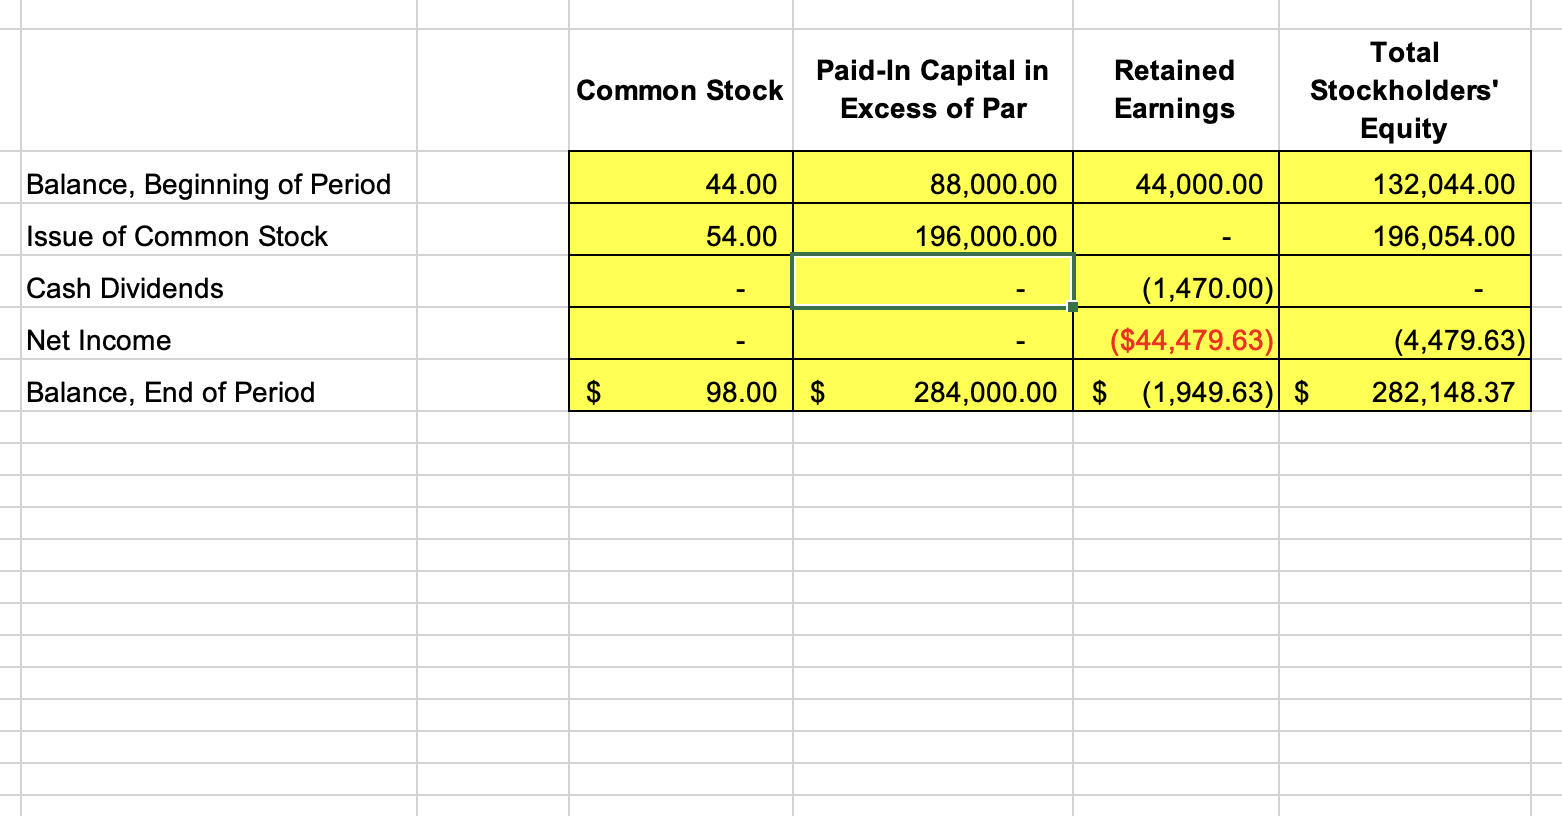Select the cell showing 44,000.00
This screenshot has height=816, width=1562.
click(1174, 184)
